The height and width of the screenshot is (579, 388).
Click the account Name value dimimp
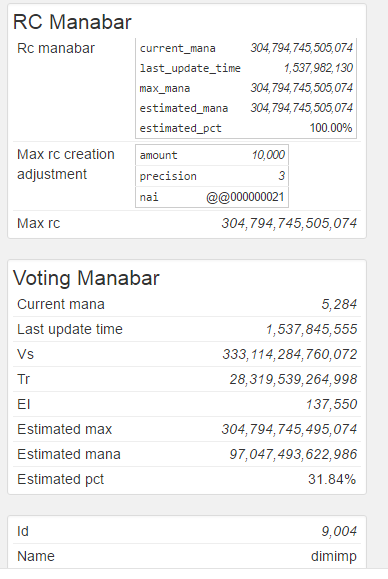pos(334,556)
